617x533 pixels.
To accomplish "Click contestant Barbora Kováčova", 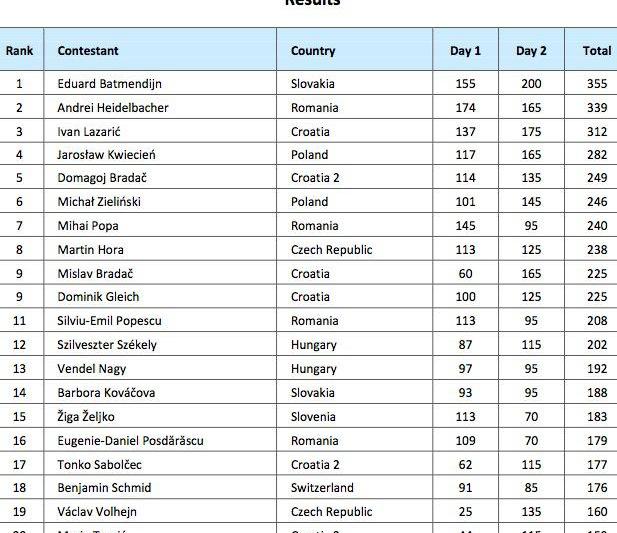I will (x=107, y=393).
